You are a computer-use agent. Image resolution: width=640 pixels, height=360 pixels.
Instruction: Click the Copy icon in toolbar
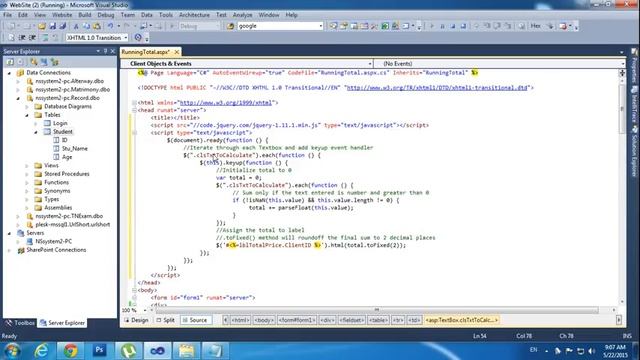pyautogui.click(x=86, y=26)
